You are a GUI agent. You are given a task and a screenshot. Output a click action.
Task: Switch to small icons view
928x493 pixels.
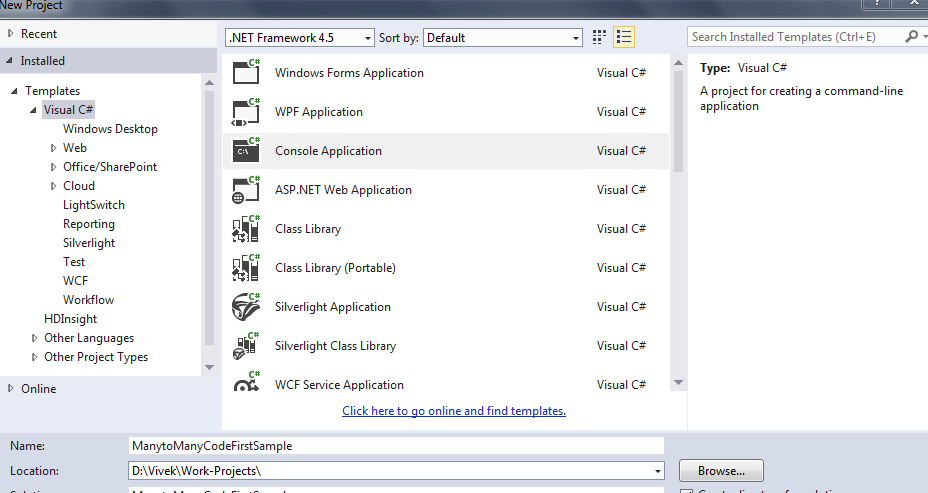coord(599,37)
